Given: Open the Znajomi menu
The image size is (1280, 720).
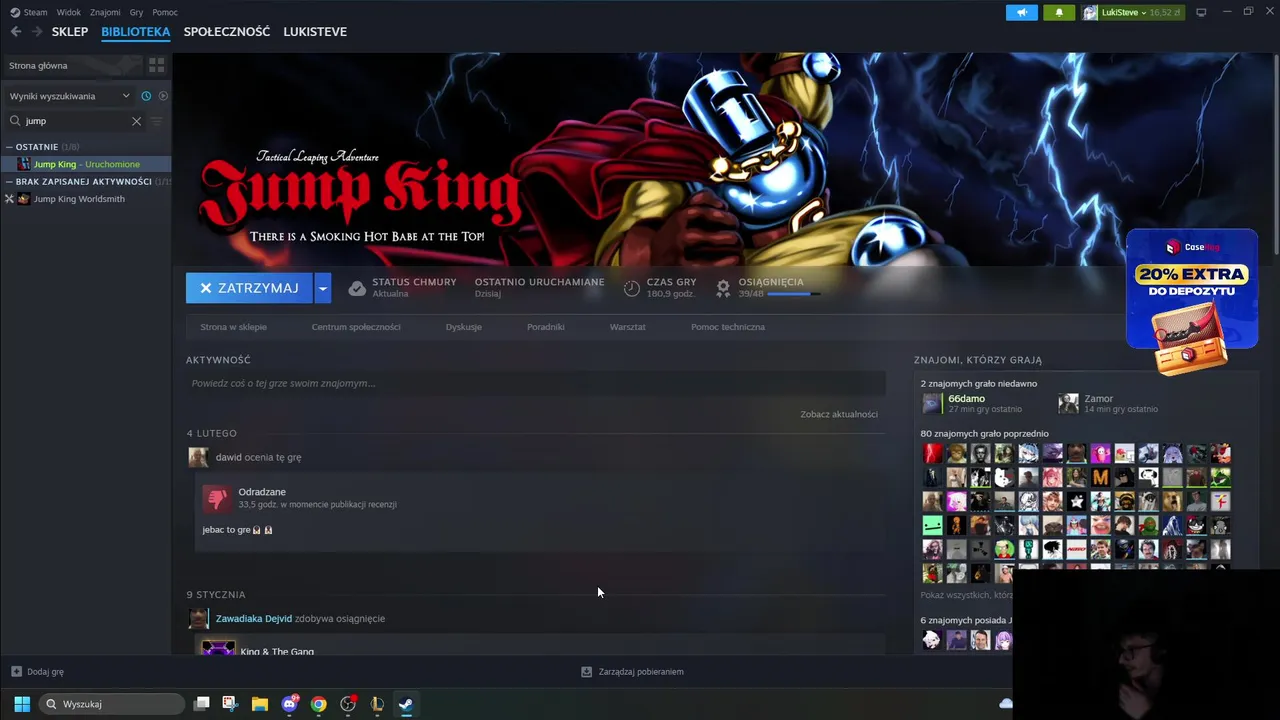Looking at the screenshot, I should 105,12.
